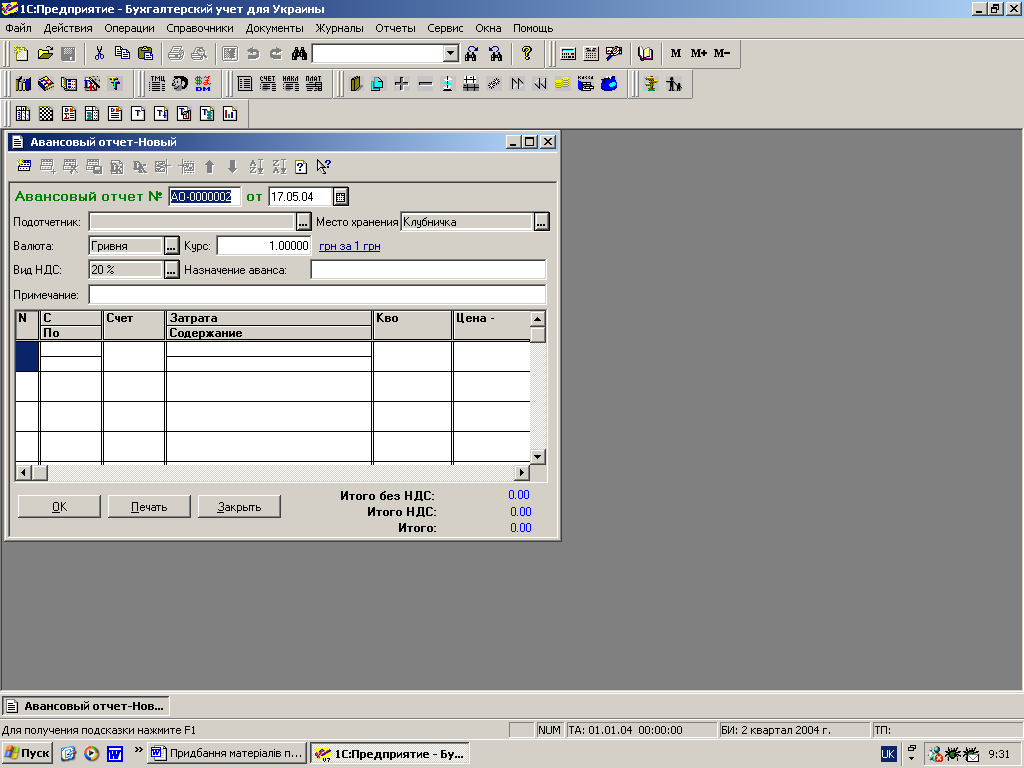Click the Word quick launch icon
This screenshot has width=1024, height=768.
pos(115,754)
